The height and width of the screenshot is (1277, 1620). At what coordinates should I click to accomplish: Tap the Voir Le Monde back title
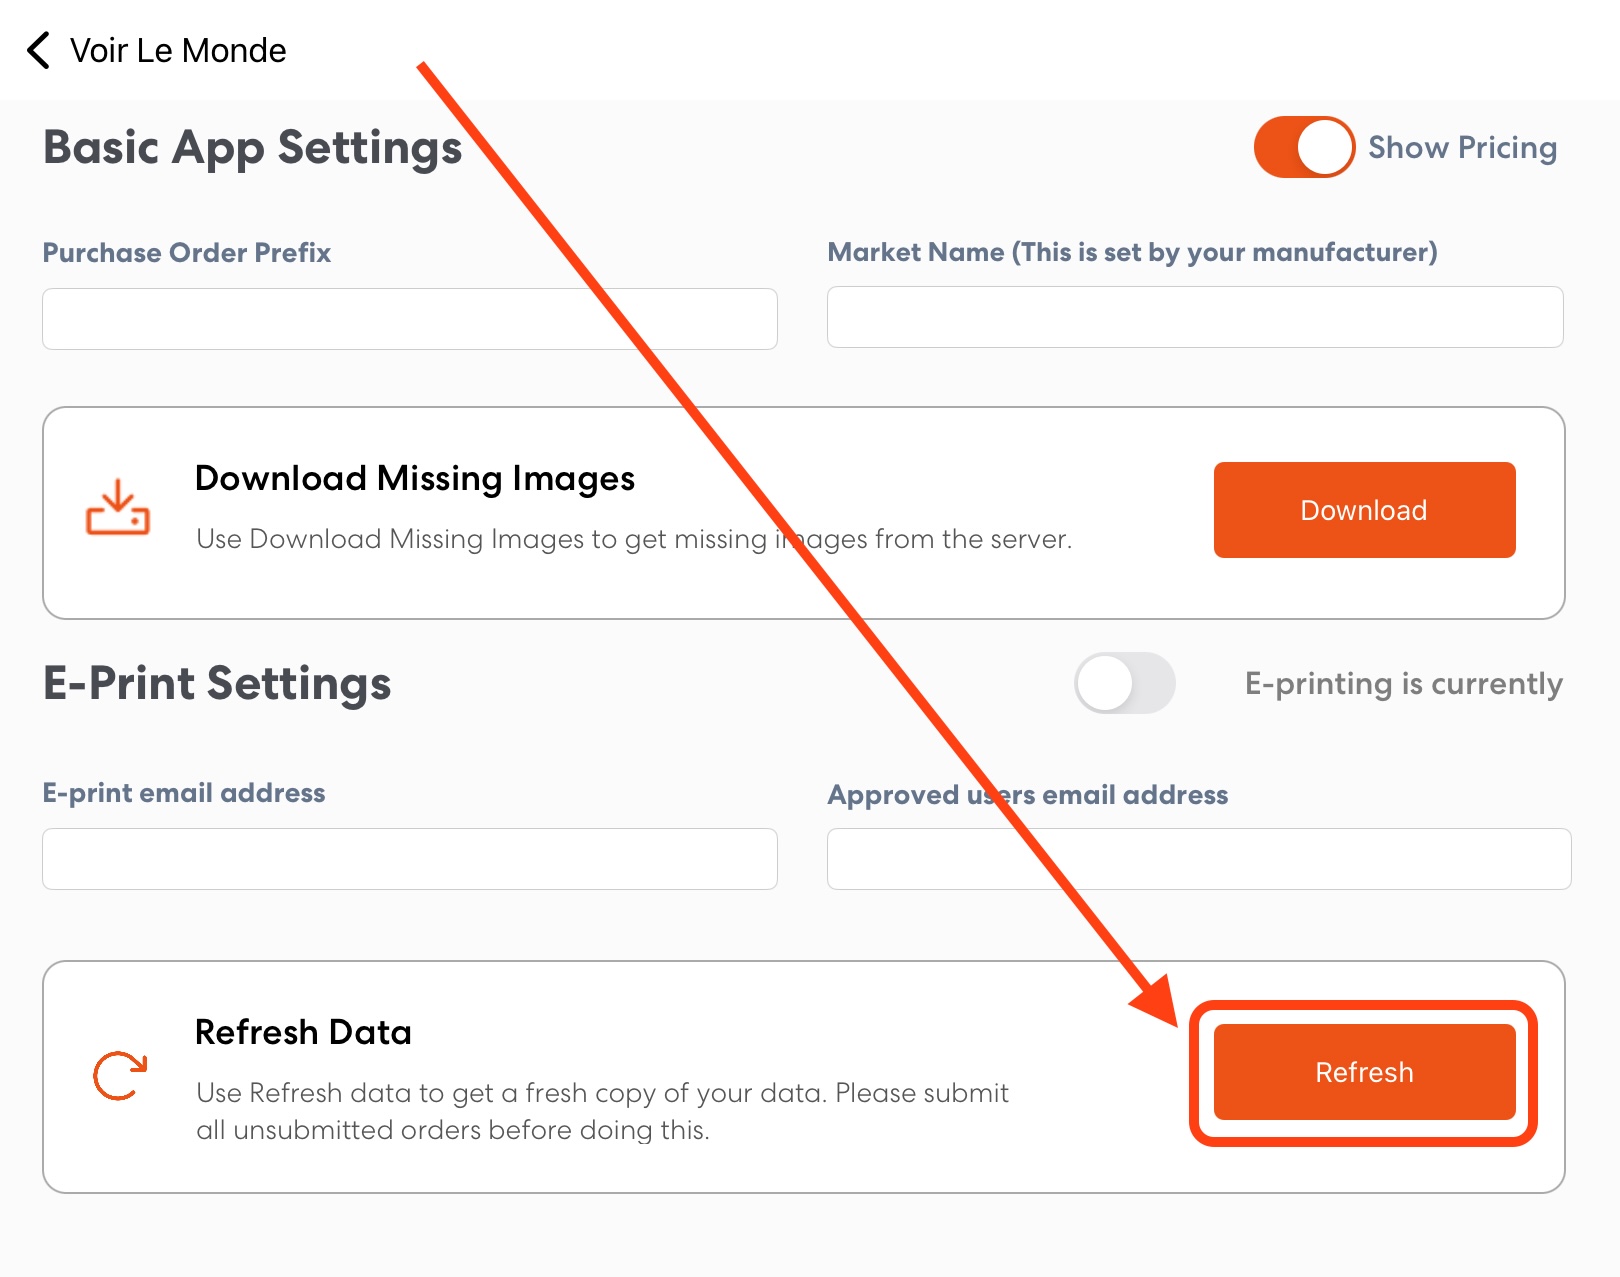point(178,50)
